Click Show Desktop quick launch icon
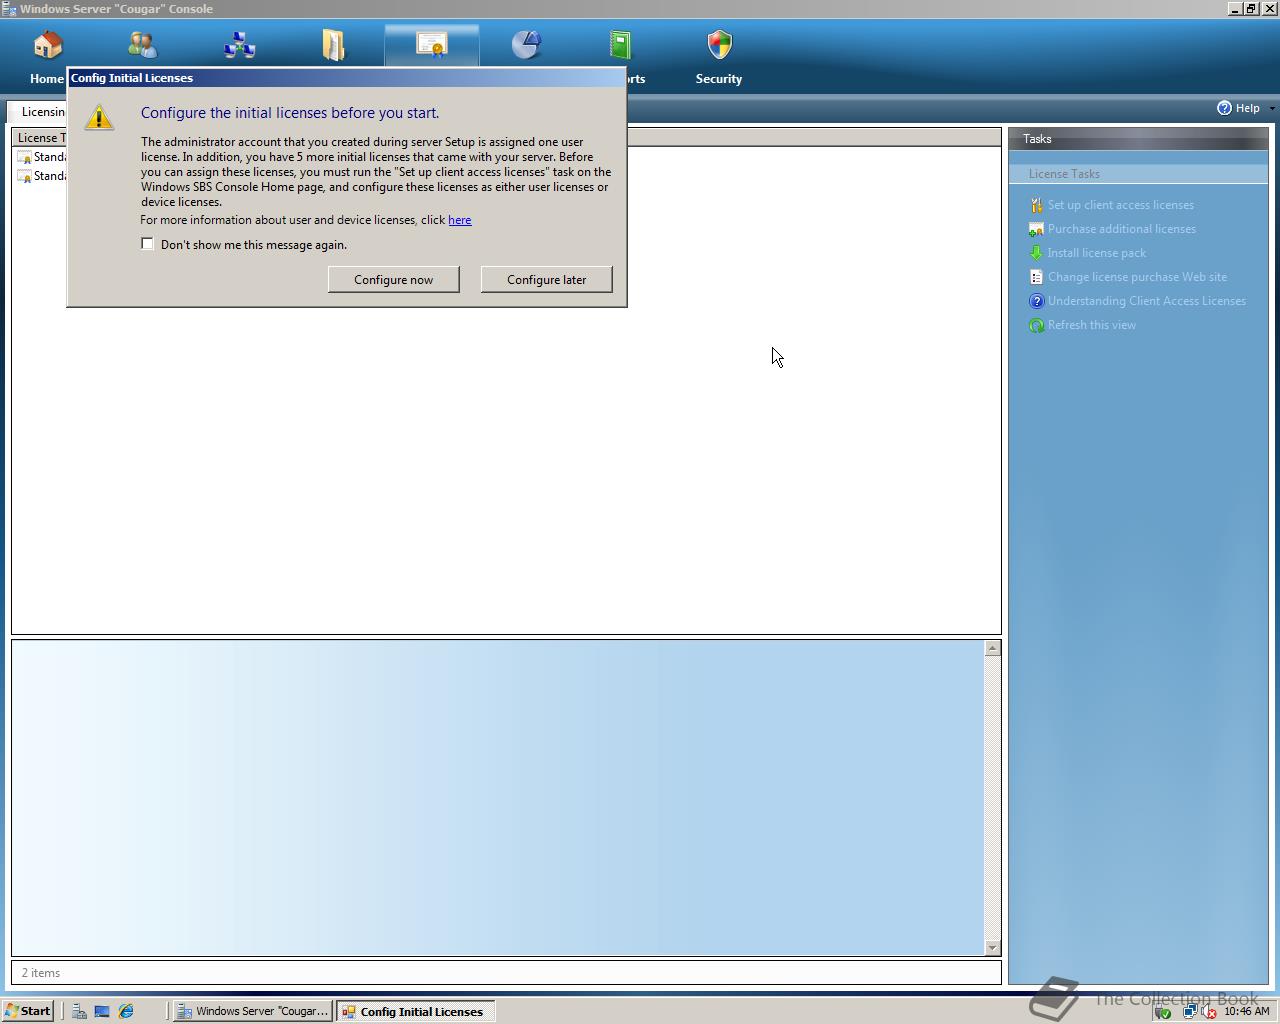This screenshot has width=1280, height=1024. 102,1011
